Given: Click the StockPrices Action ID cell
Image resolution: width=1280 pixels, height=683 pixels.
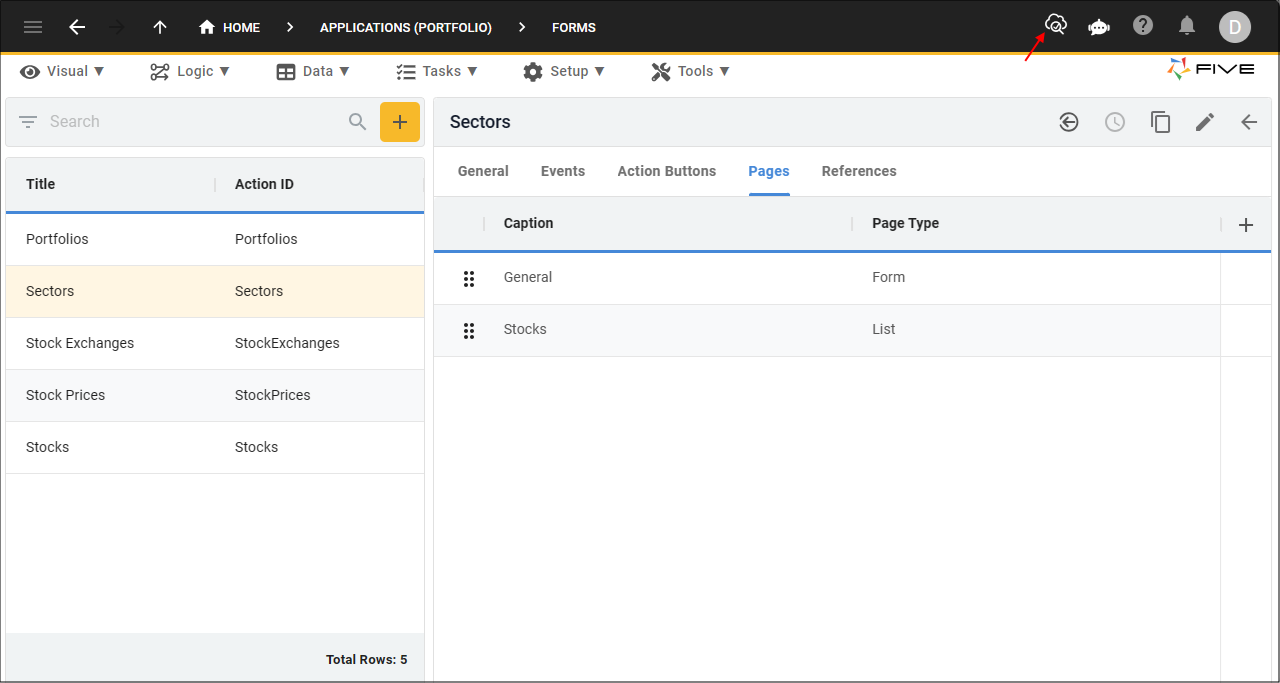Looking at the screenshot, I should [x=272, y=395].
